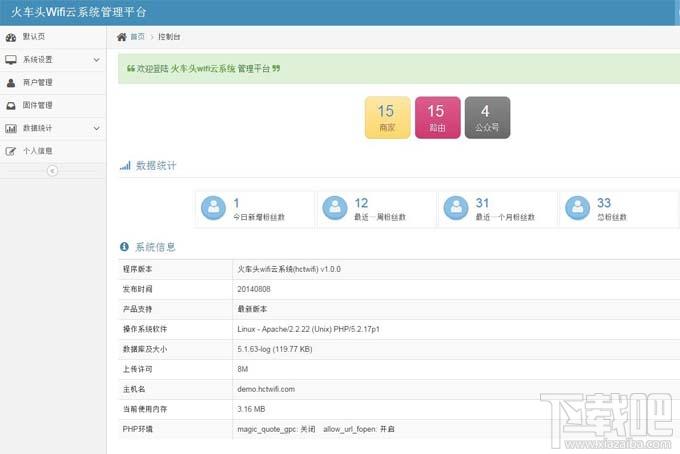Click the green welcome message banner

tap(399, 69)
